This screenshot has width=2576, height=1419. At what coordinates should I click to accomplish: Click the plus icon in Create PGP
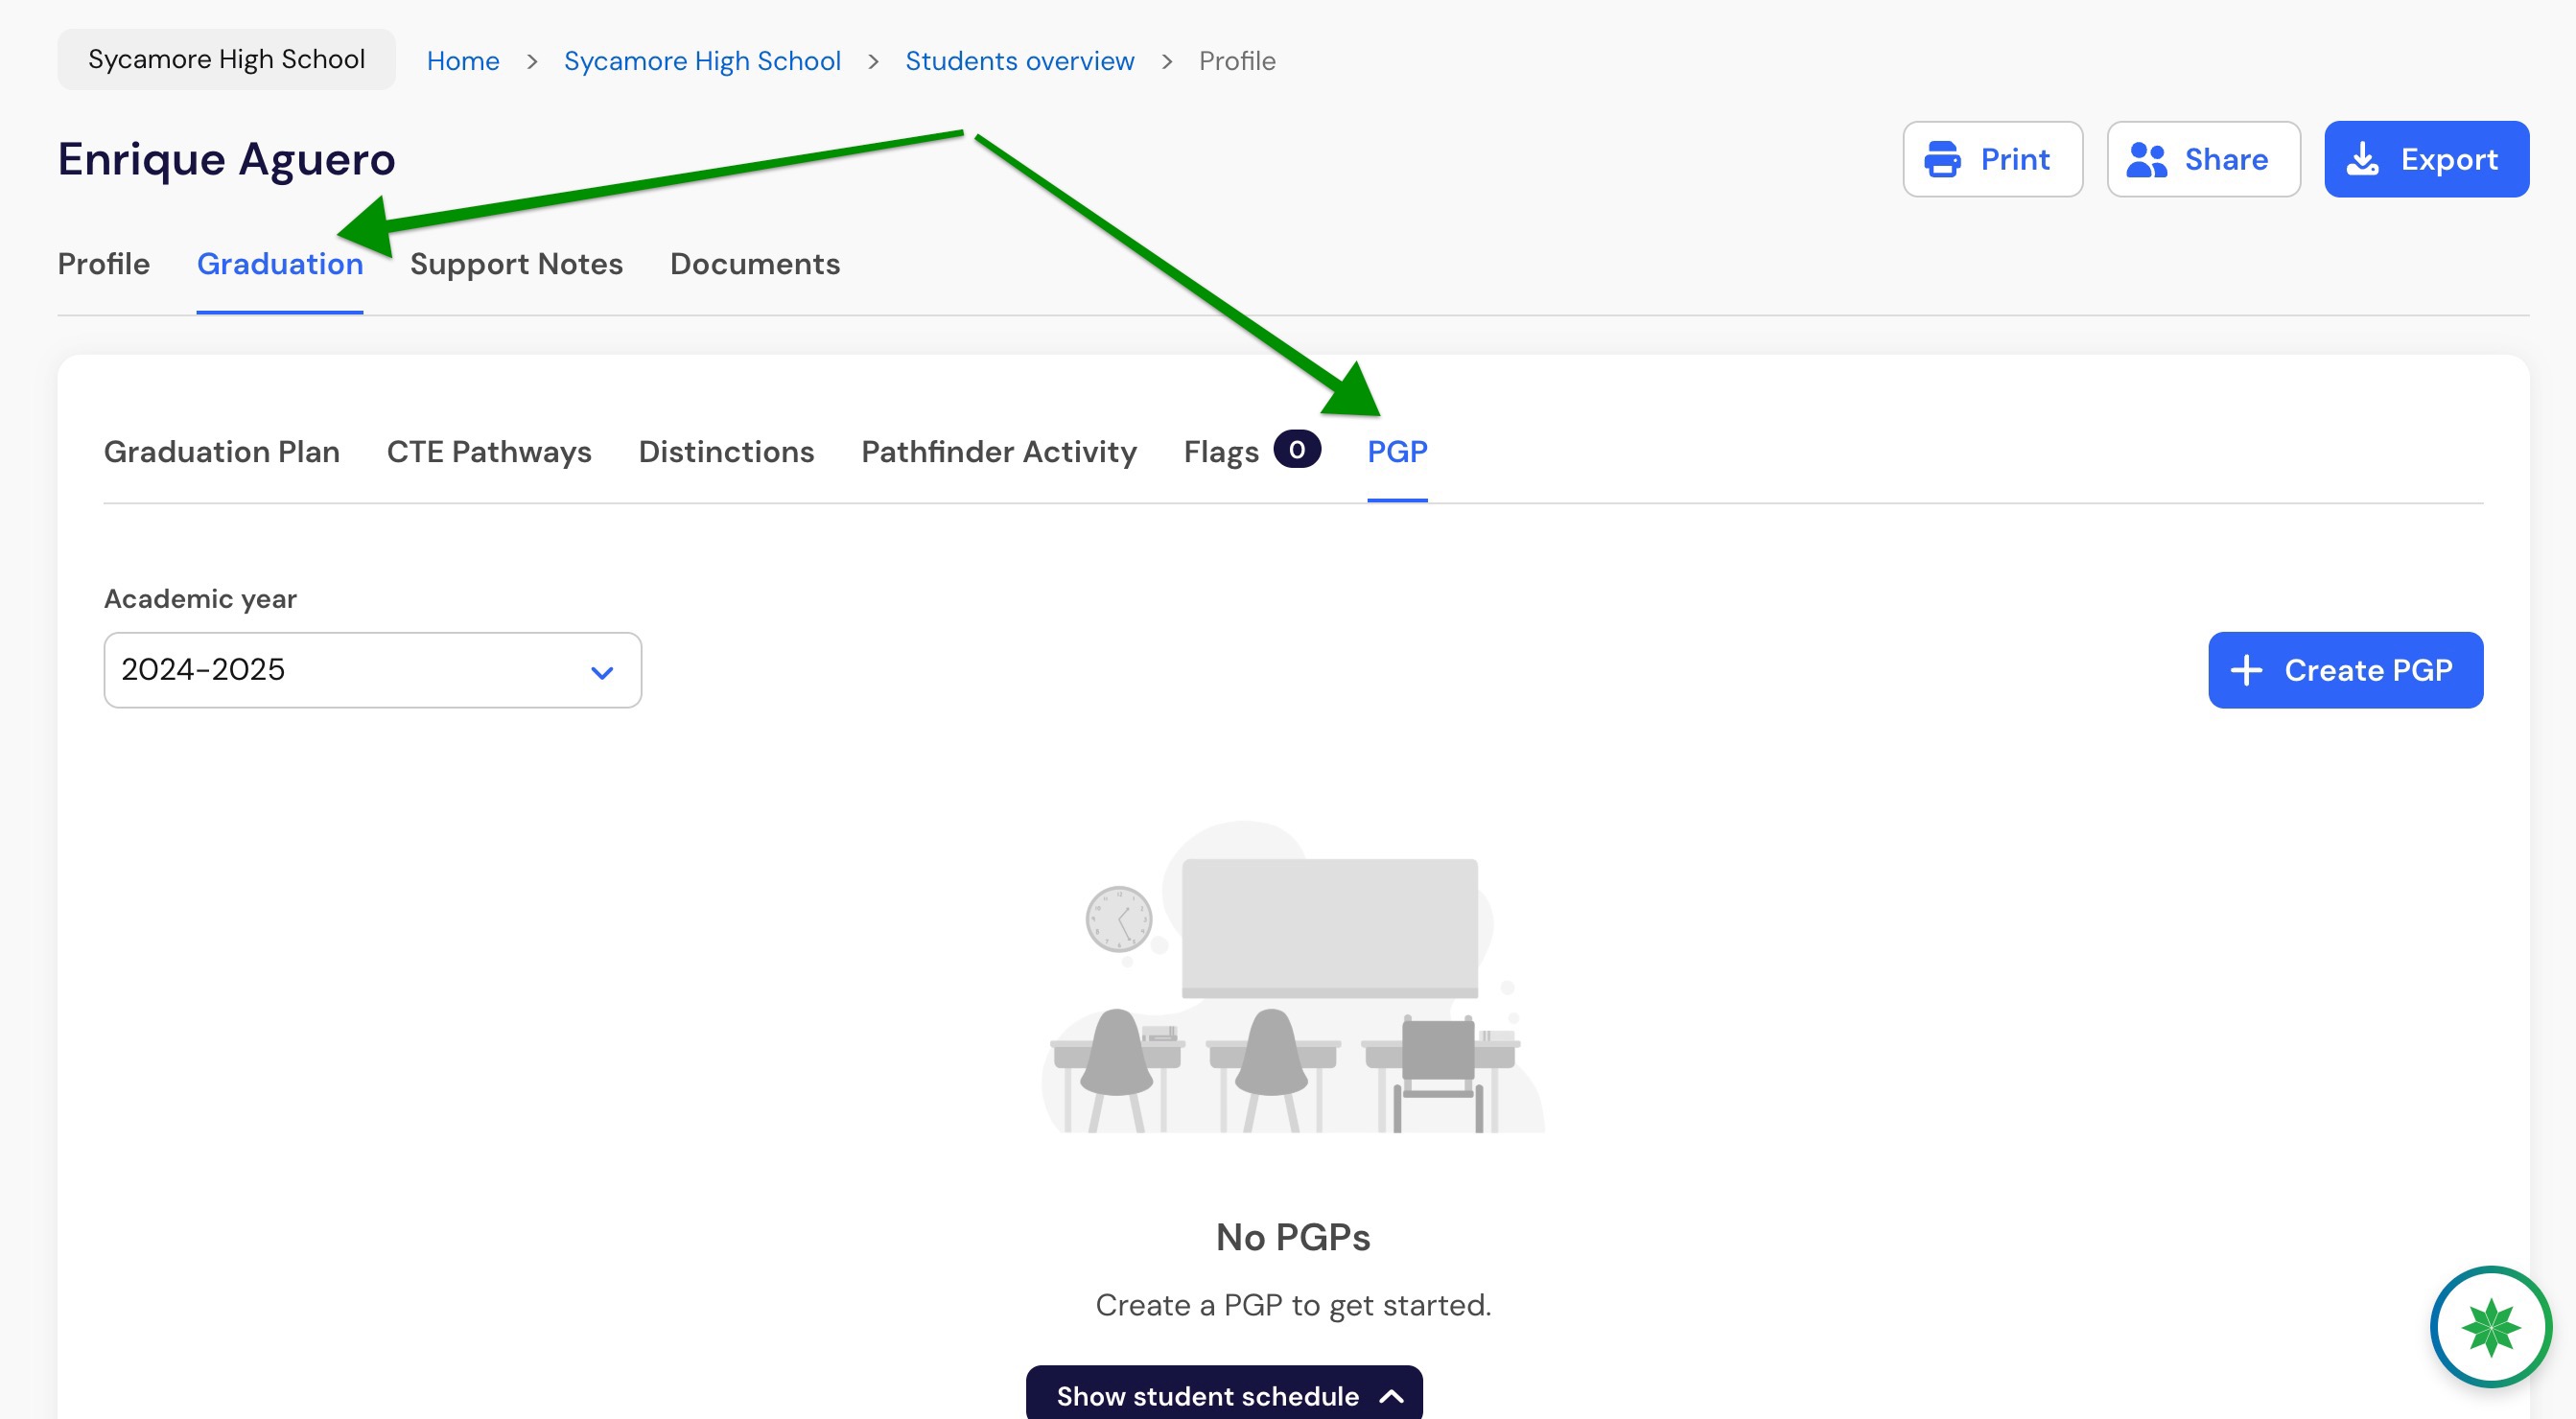pos(2247,670)
